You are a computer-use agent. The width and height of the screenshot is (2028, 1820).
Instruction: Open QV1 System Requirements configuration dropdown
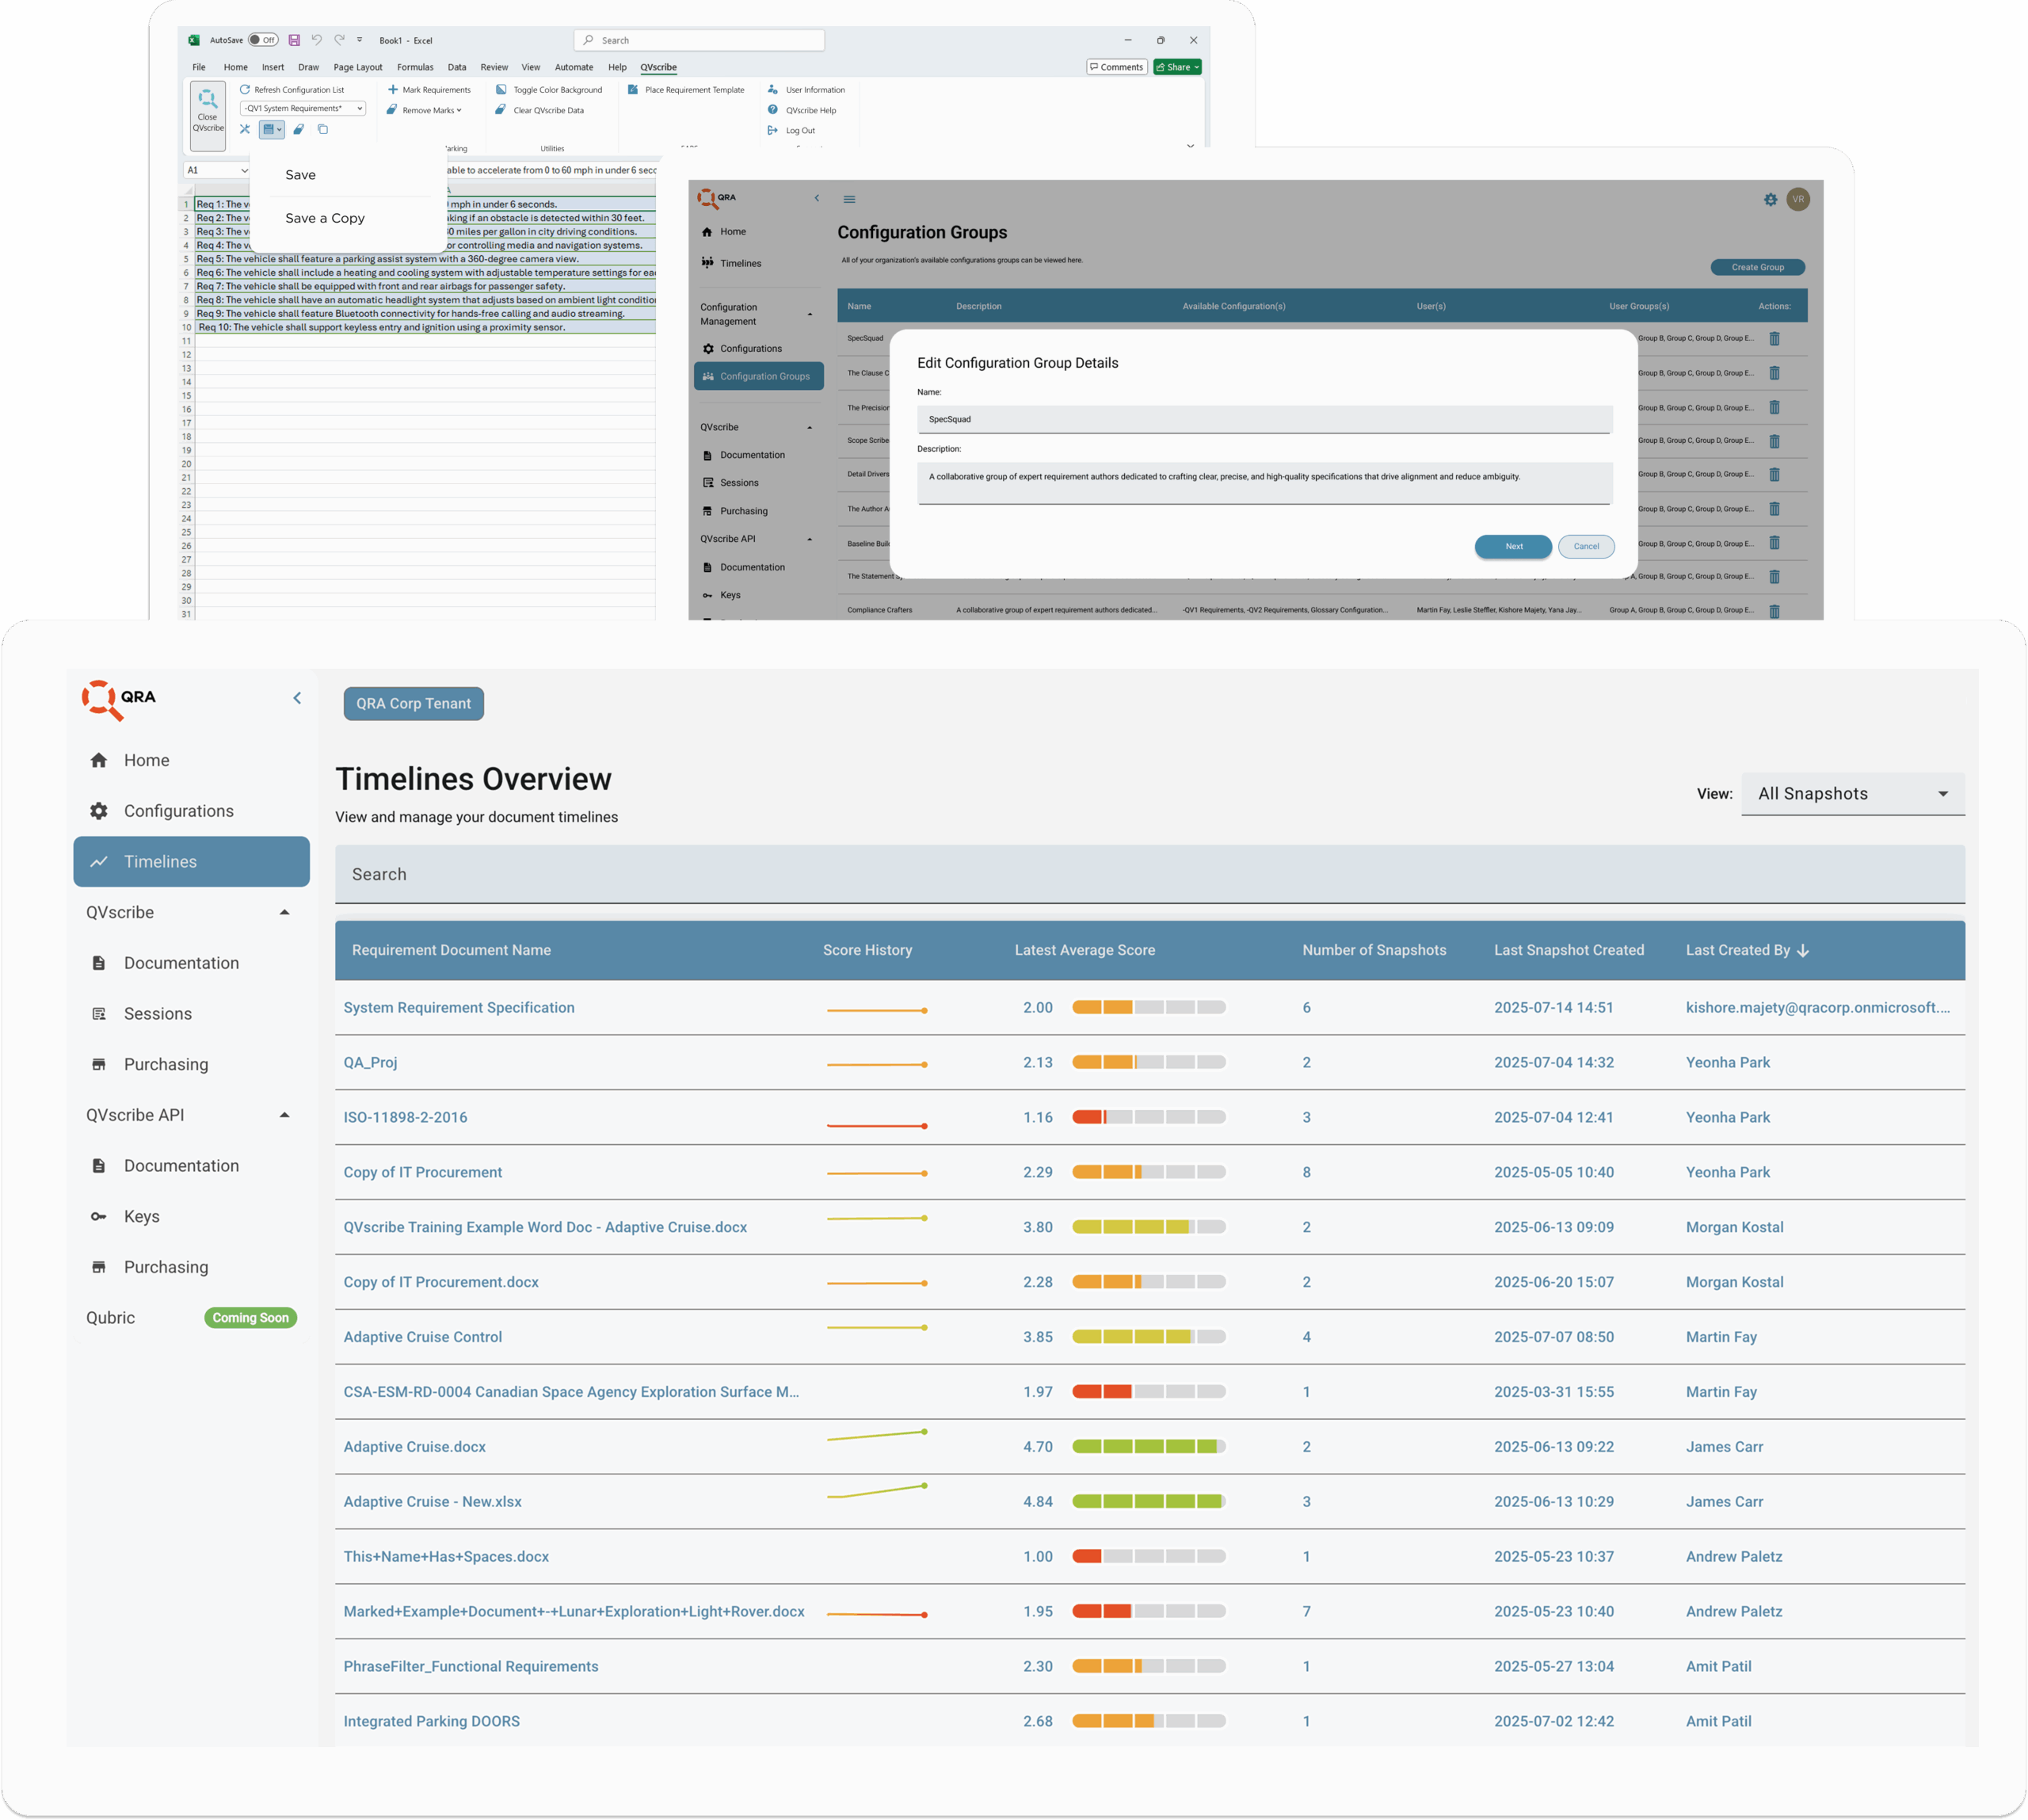(x=303, y=108)
